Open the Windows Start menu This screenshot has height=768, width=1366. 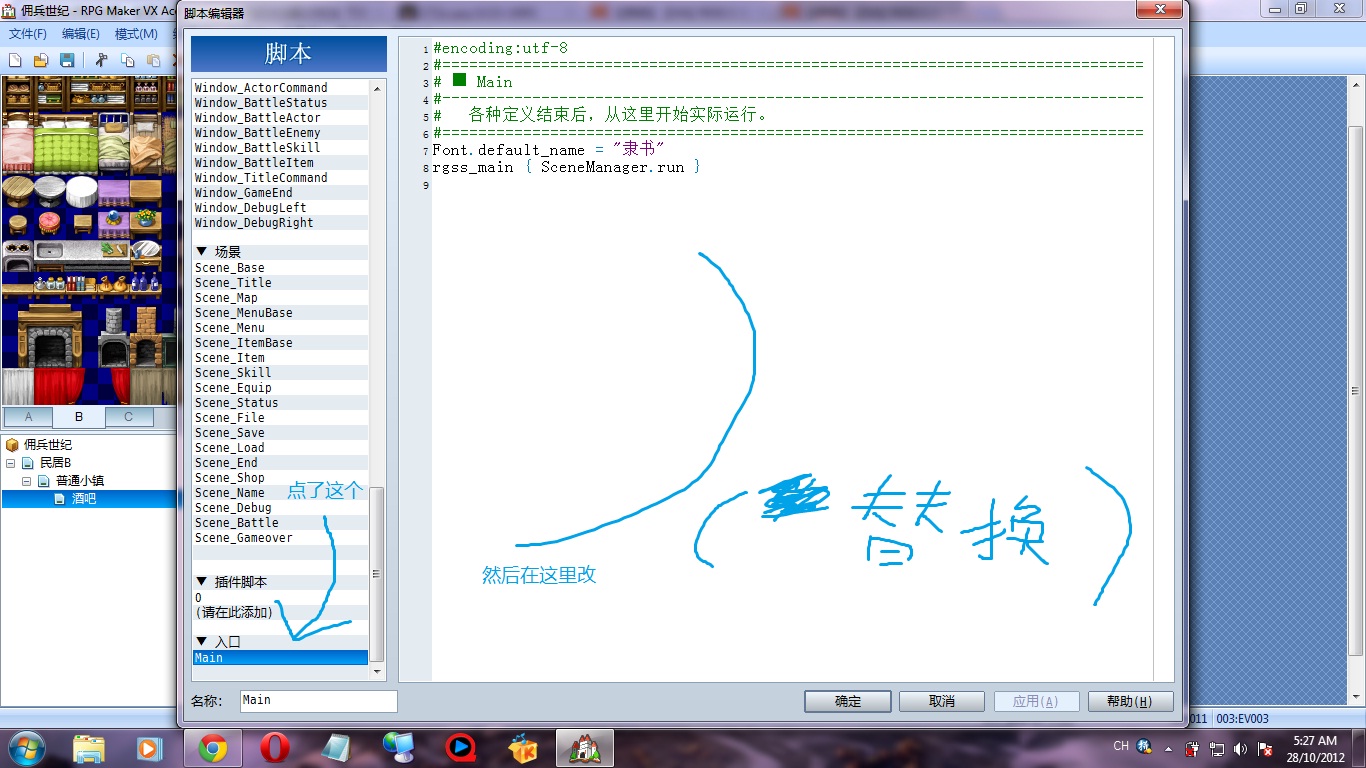click(x=26, y=748)
